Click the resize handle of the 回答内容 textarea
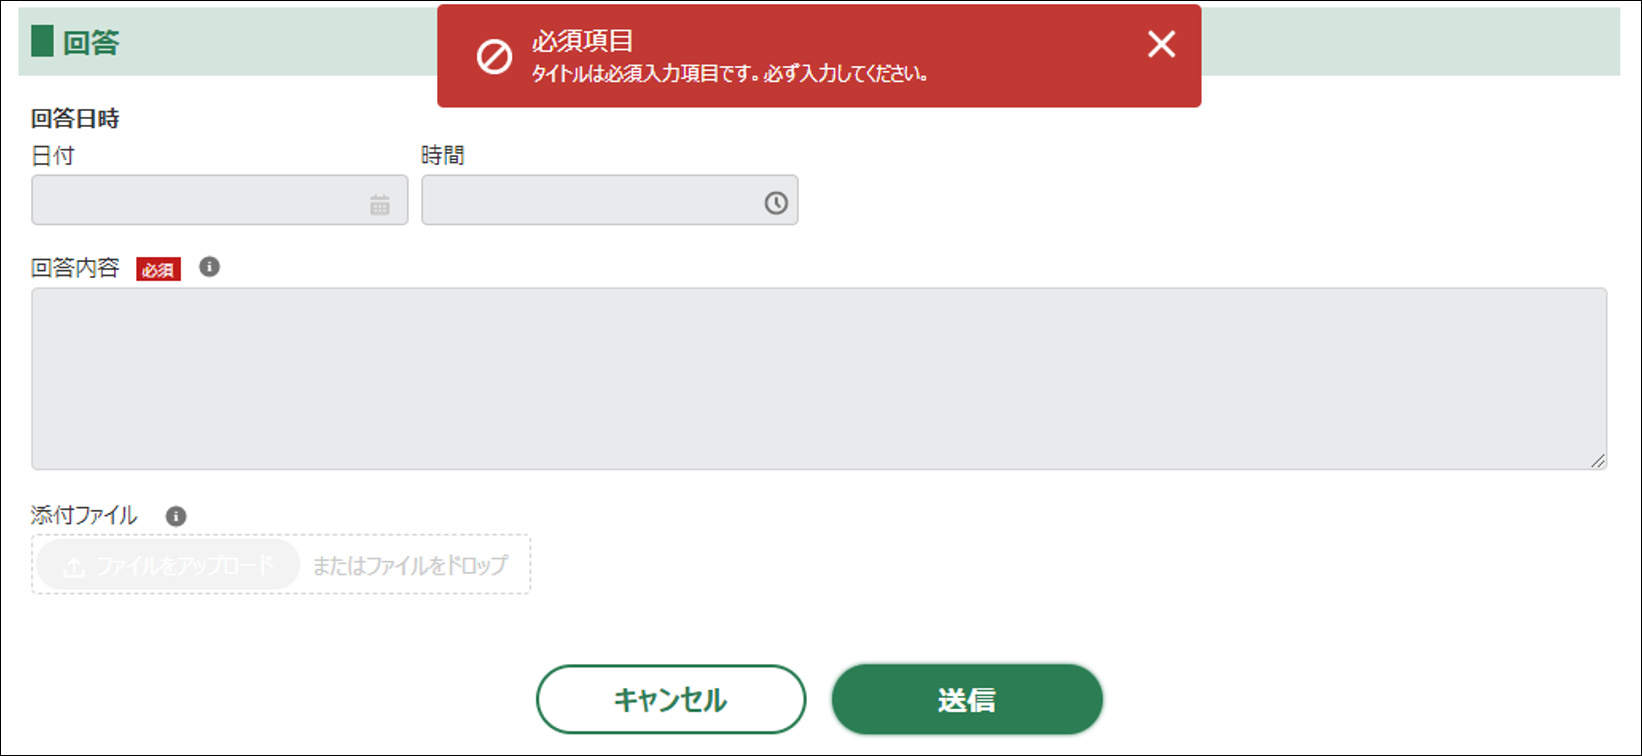This screenshot has width=1642, height=756. [1597, 461]
